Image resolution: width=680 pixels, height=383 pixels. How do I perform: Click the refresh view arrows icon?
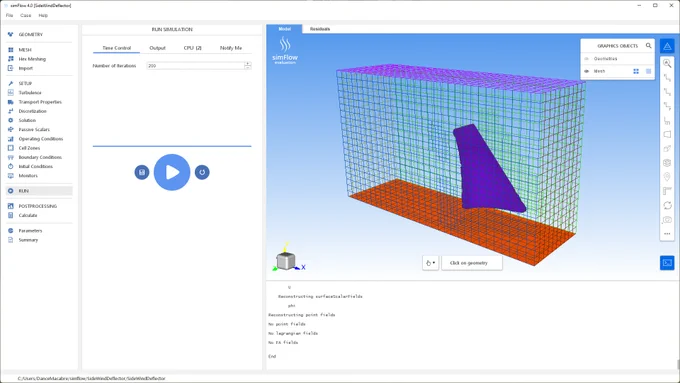(x=667, y=206)
